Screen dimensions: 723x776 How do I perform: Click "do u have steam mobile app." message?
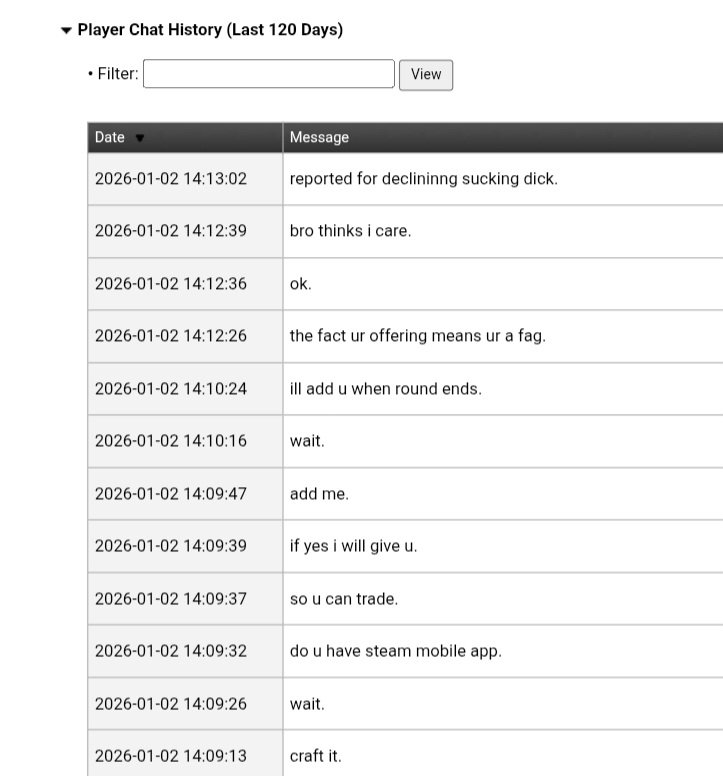coord(395,651)
